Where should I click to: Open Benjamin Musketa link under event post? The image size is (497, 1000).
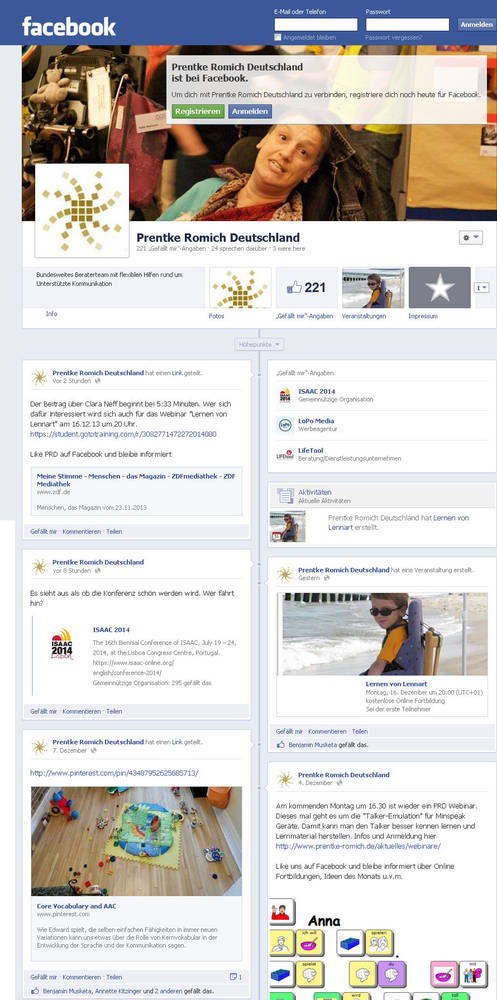[315, 744]
